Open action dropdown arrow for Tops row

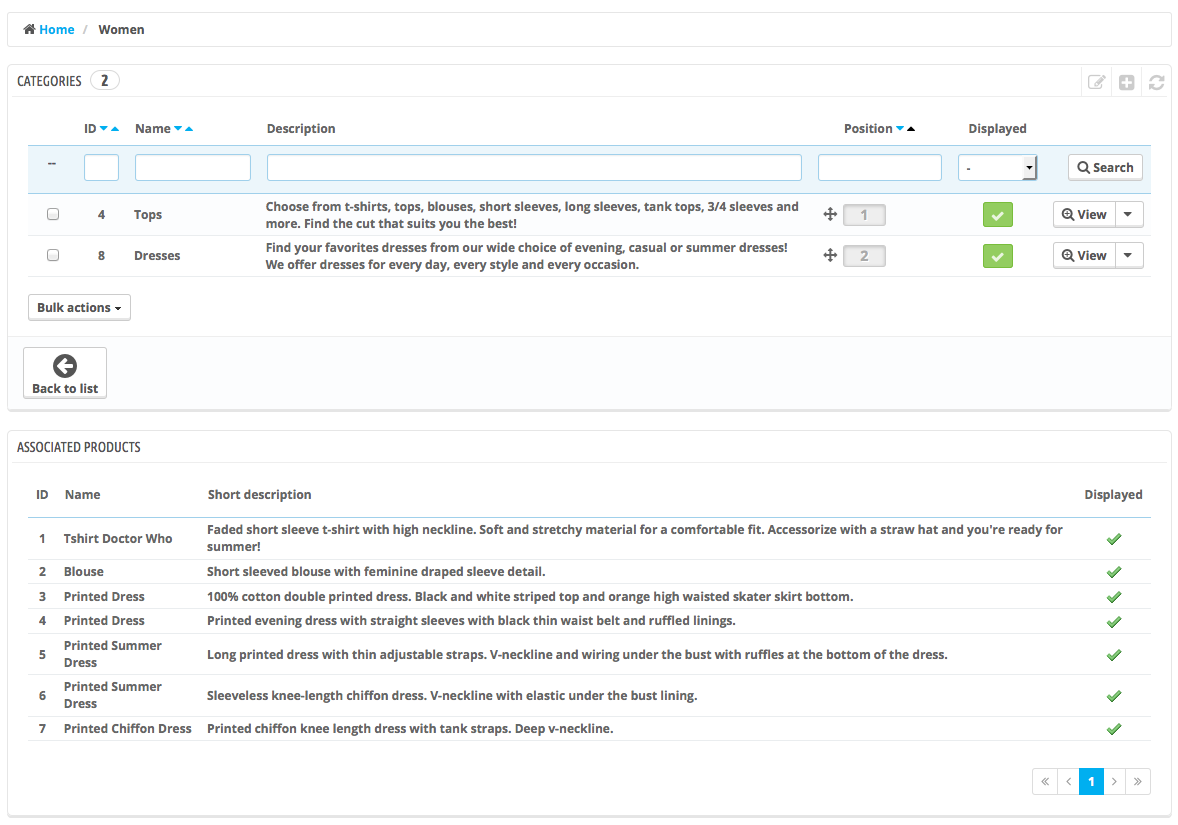1129,215
